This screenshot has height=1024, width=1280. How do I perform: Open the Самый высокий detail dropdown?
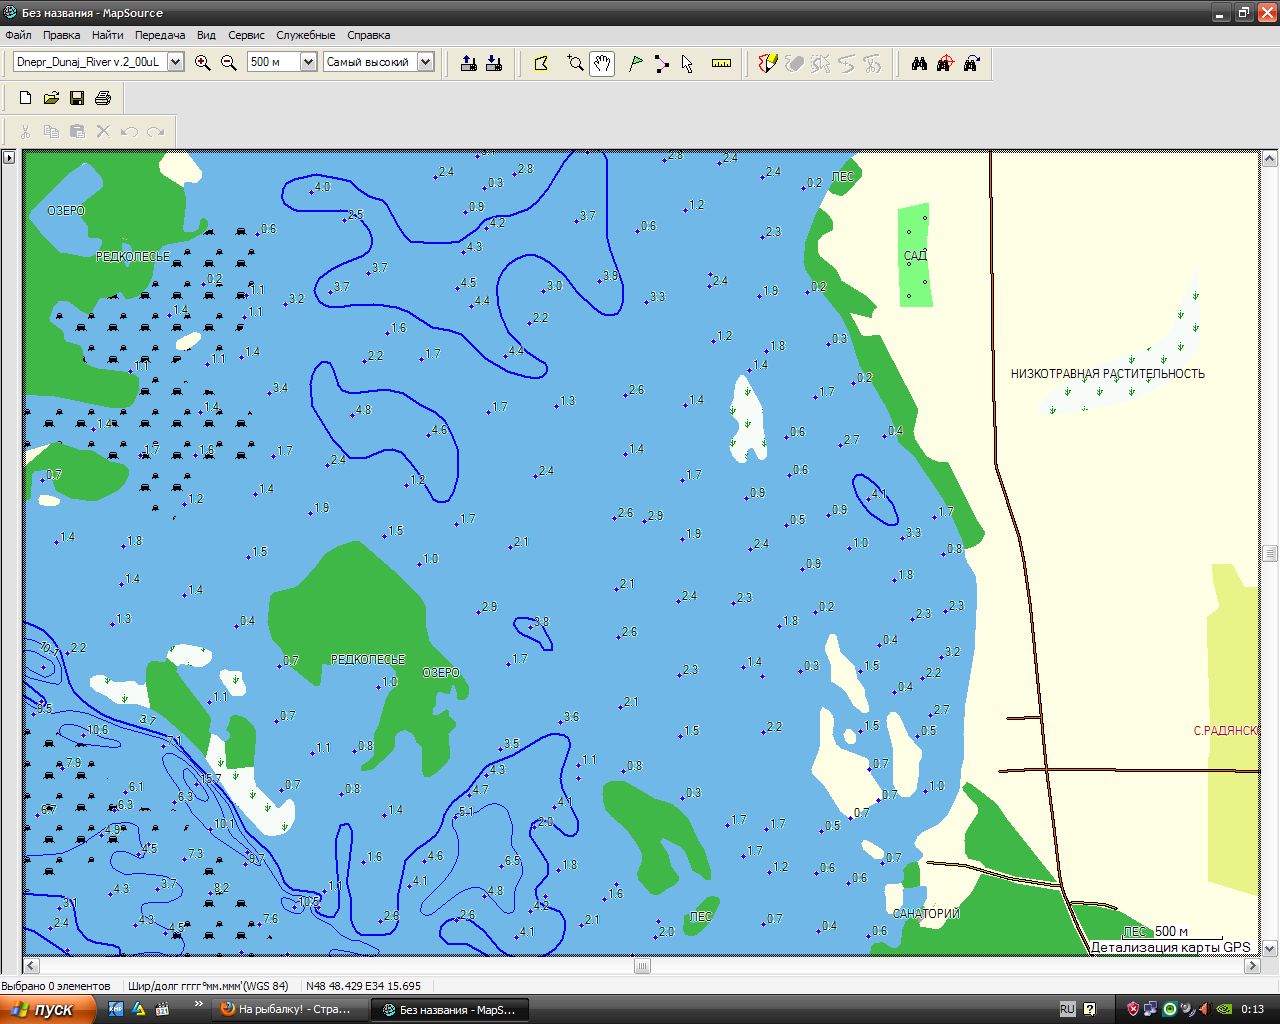pos(425,62)
